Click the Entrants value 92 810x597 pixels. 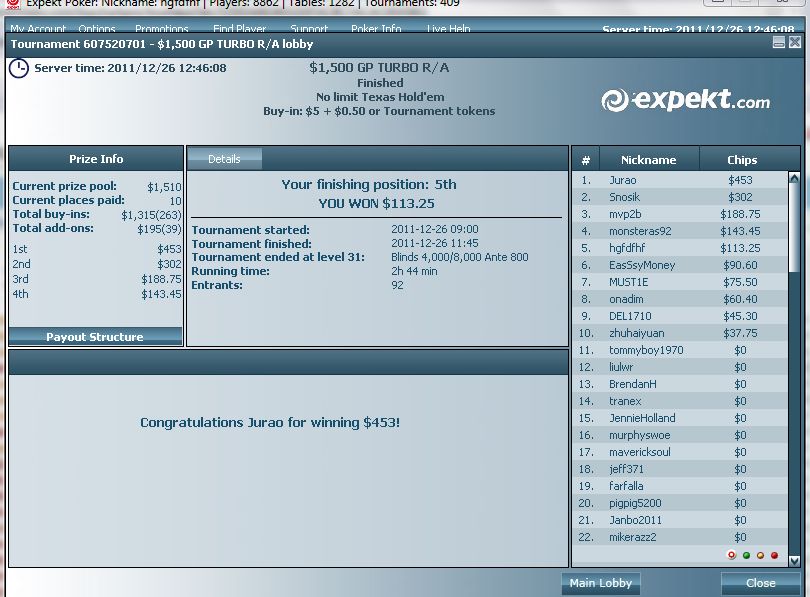pyautogui.click(x=397, y=285)
